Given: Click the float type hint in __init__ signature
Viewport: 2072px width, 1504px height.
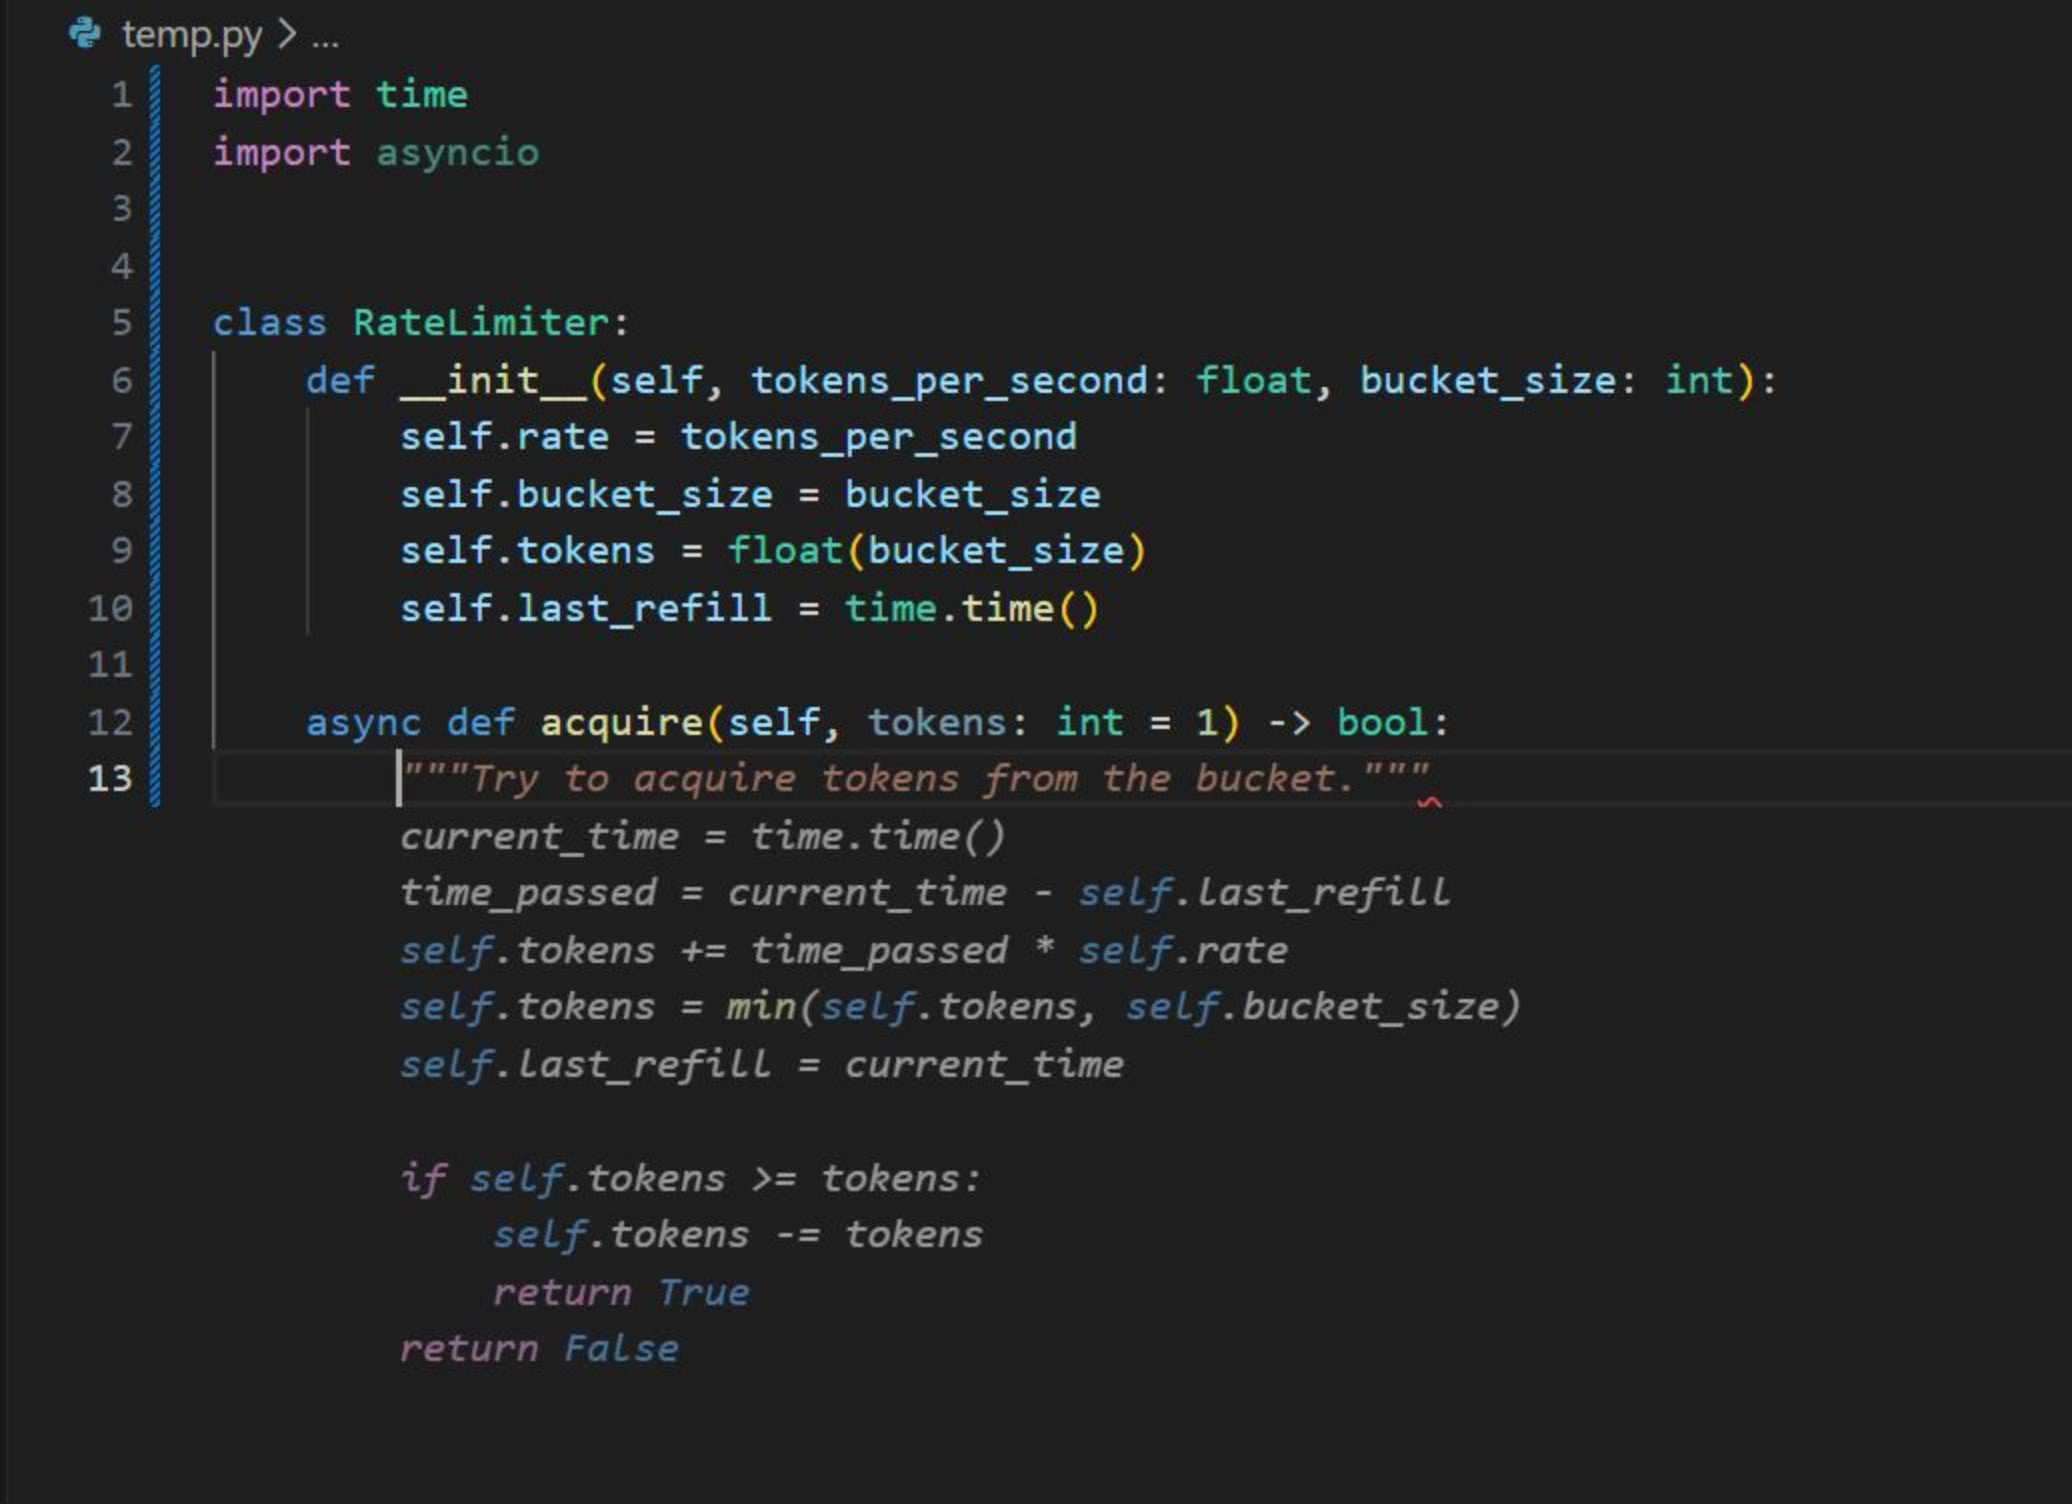Looking at the screenshot, I should [1253, 380].
